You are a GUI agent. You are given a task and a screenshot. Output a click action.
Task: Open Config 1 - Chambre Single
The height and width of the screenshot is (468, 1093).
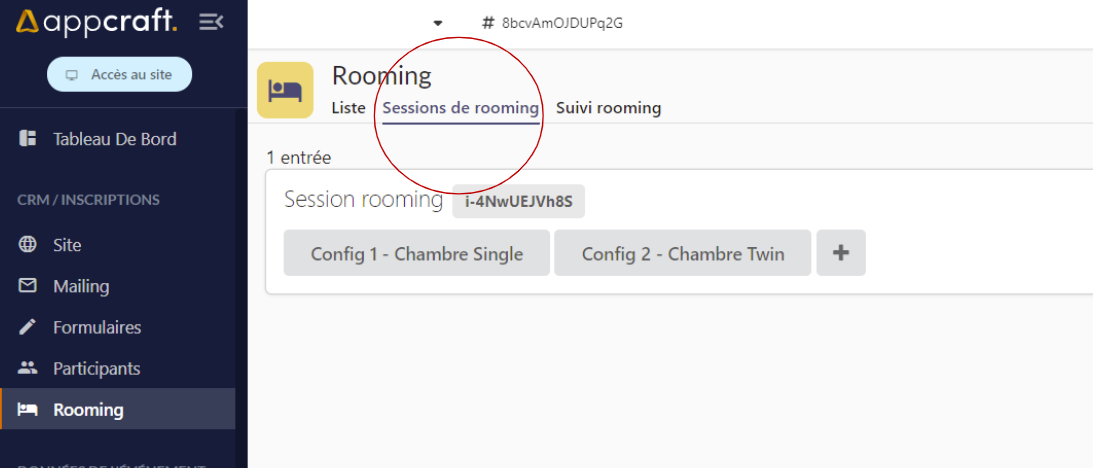417,253
